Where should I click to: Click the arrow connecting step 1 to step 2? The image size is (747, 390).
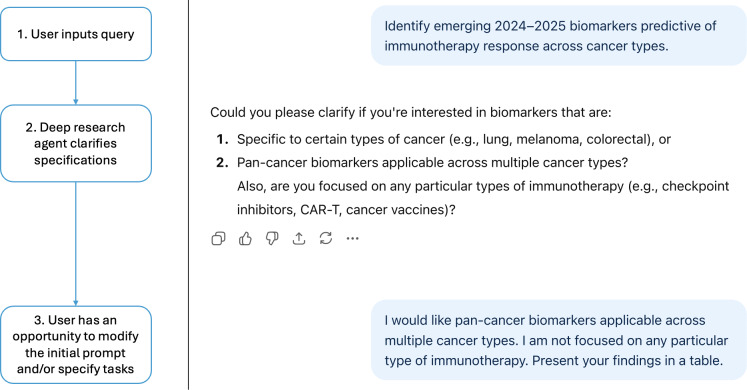pyautogui.click(x=75, y=83)
